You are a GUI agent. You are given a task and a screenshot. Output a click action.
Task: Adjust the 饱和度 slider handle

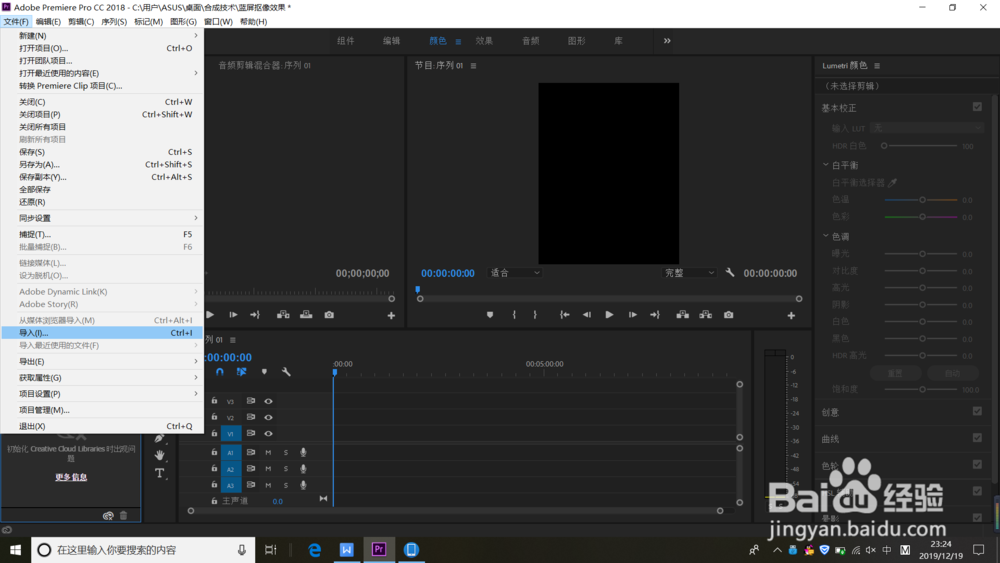click(922, 389)
